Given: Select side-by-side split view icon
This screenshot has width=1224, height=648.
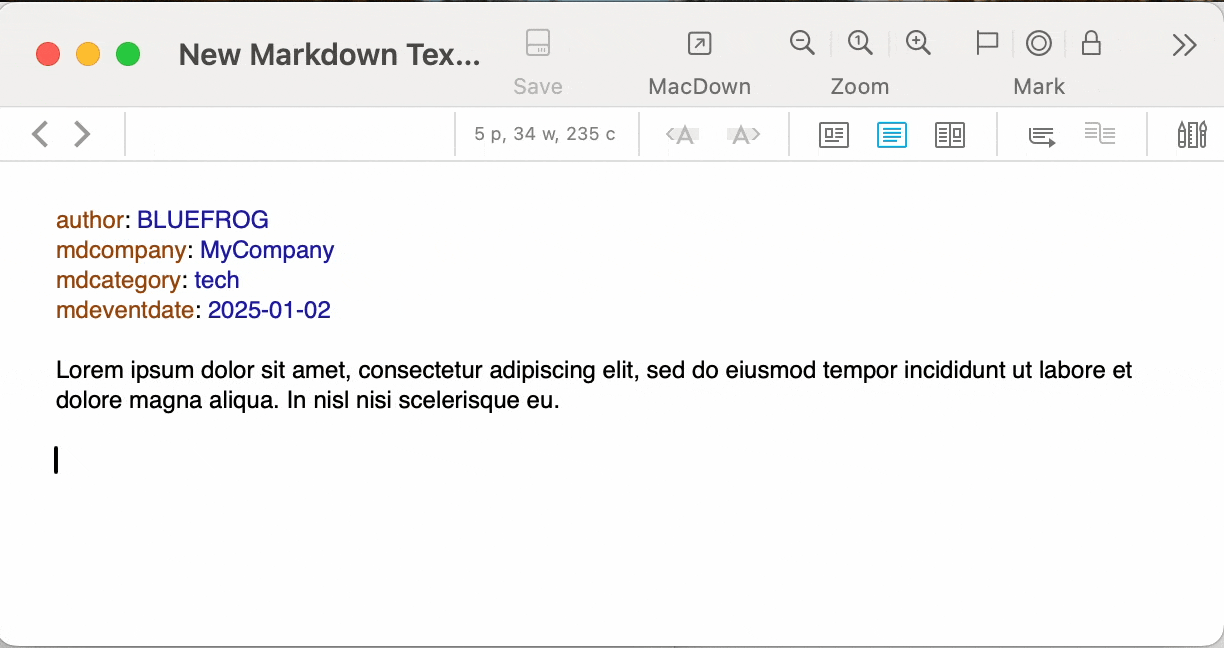Looking at the screenshot, I should [950, 135].
